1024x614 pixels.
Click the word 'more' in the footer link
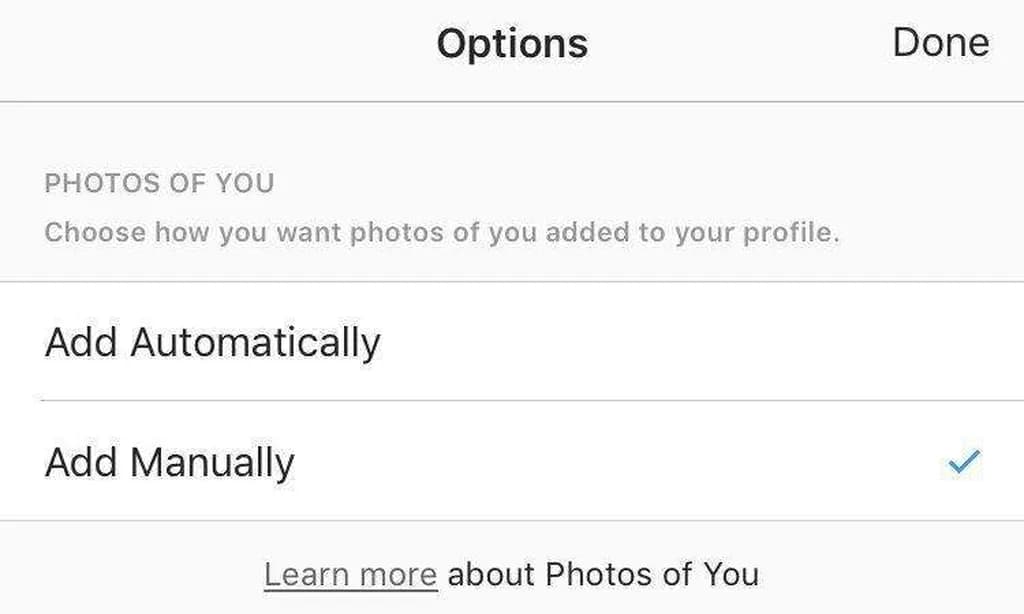click(x=397, y=575)
